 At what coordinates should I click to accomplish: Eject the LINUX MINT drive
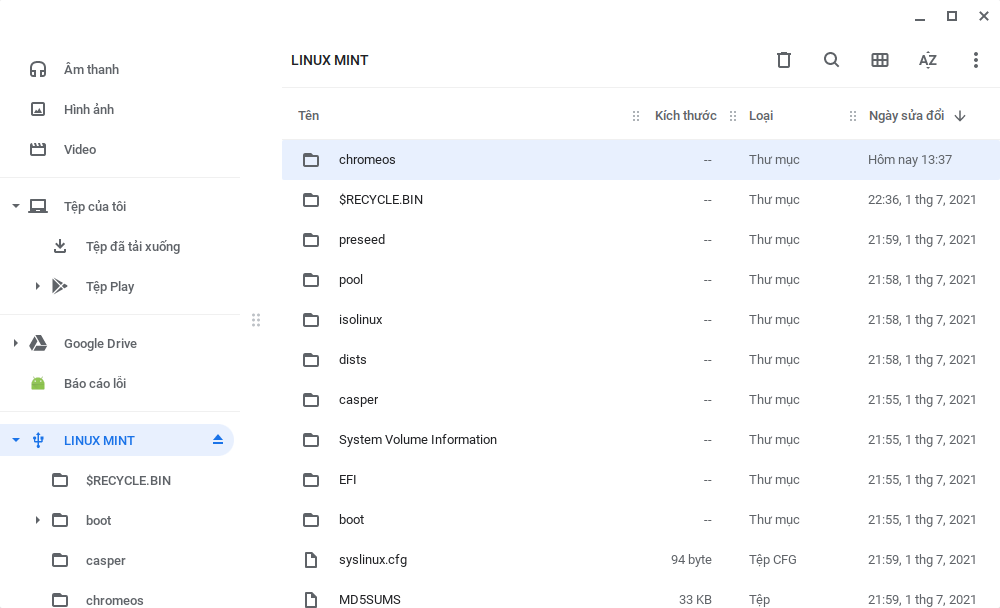pyautogui.click(x=218, y=440)
